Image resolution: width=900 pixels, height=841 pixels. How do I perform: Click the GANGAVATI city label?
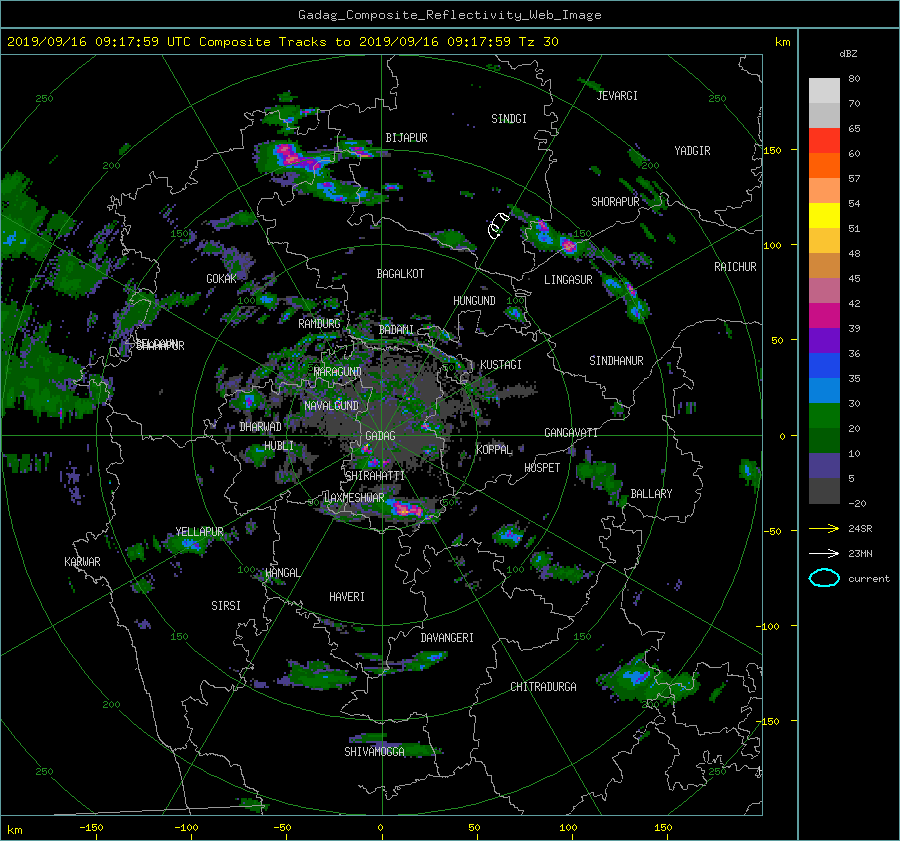(x=571, y=433)
